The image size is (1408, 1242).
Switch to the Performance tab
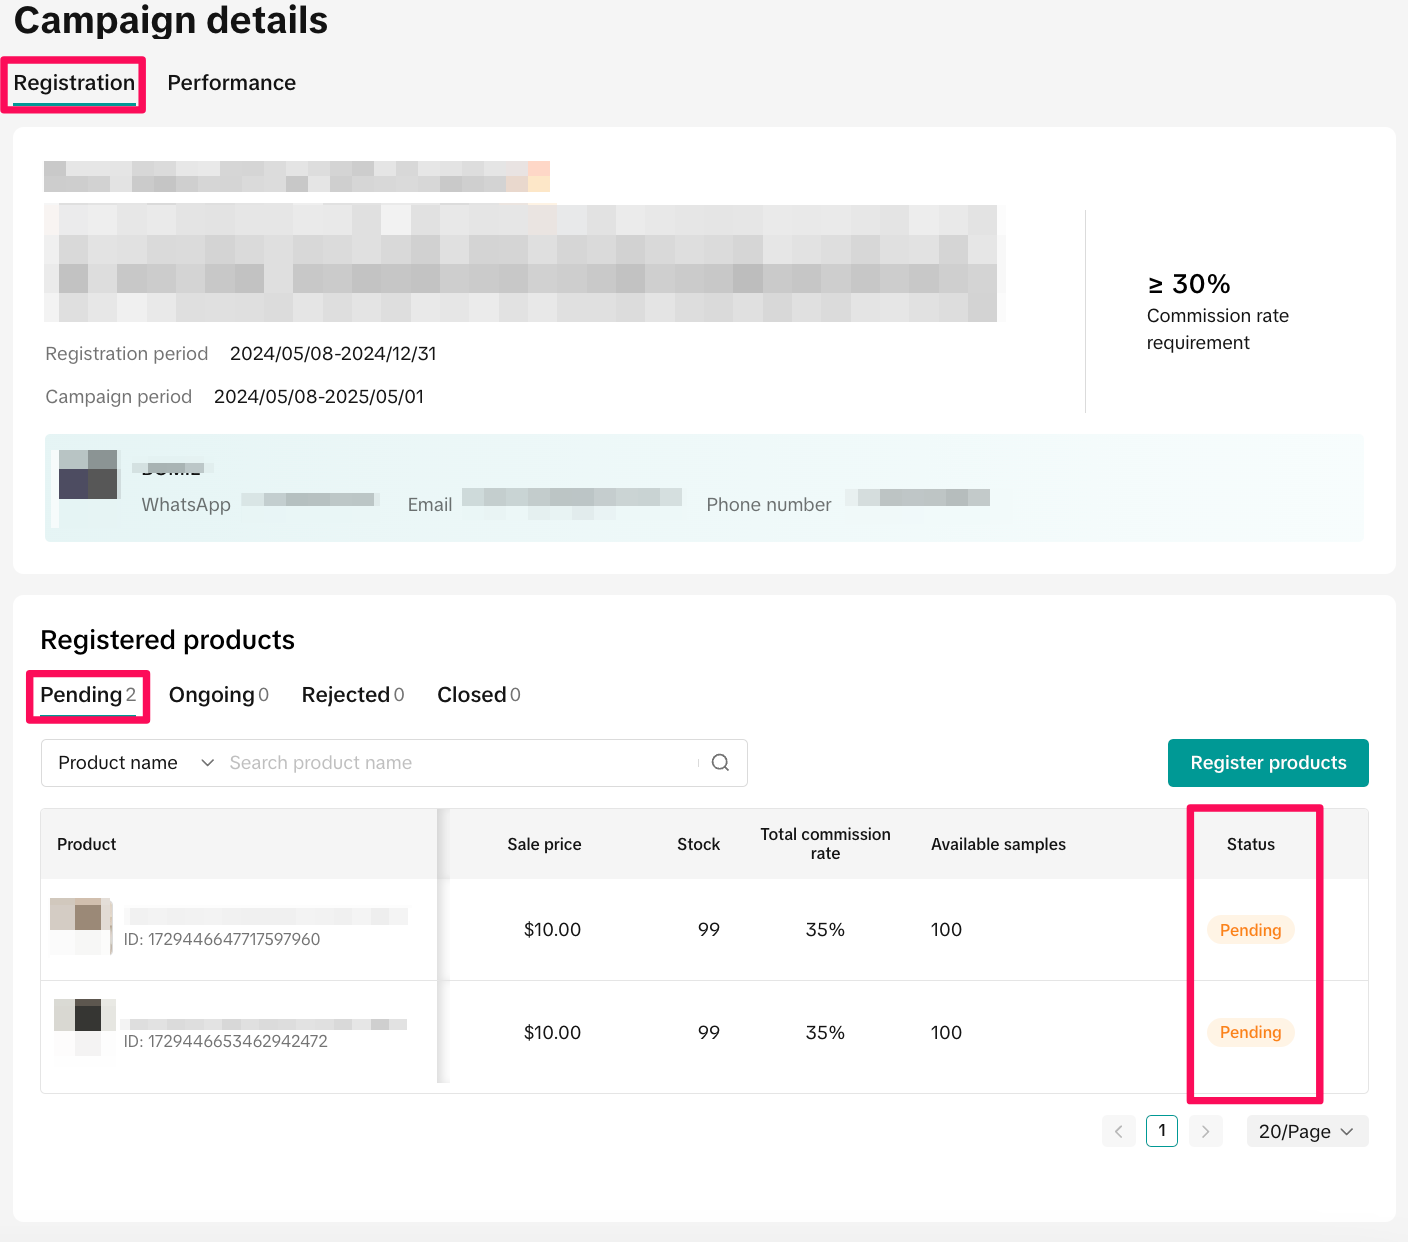coord(231,83)
